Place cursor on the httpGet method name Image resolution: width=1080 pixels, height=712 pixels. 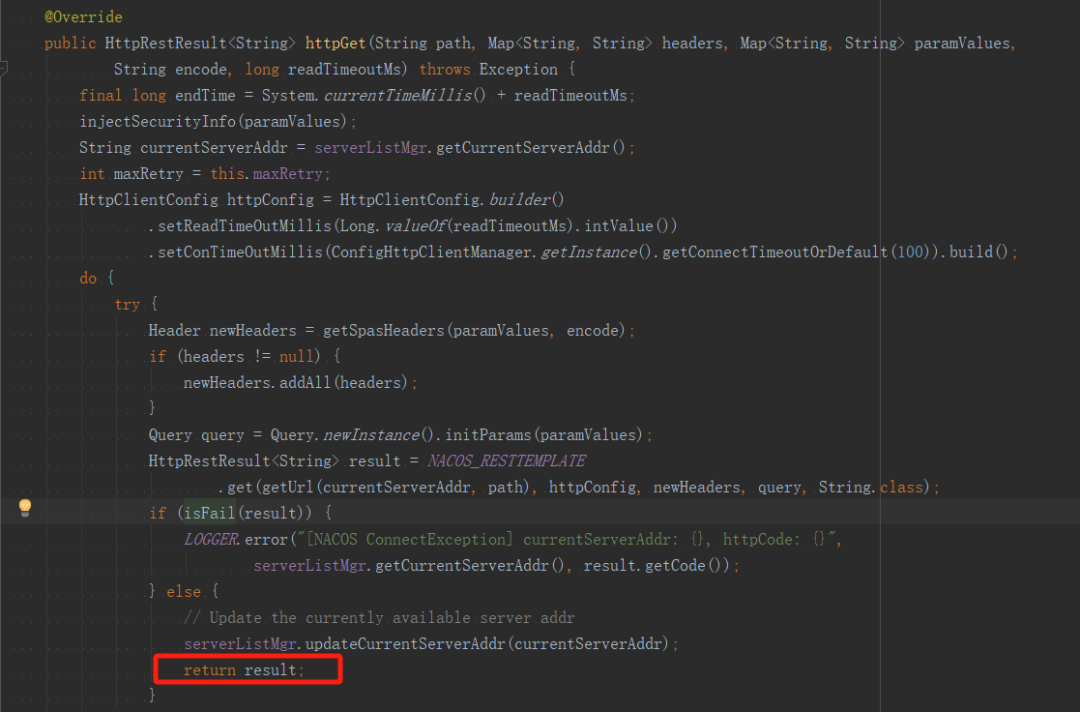tap(335, 43)
